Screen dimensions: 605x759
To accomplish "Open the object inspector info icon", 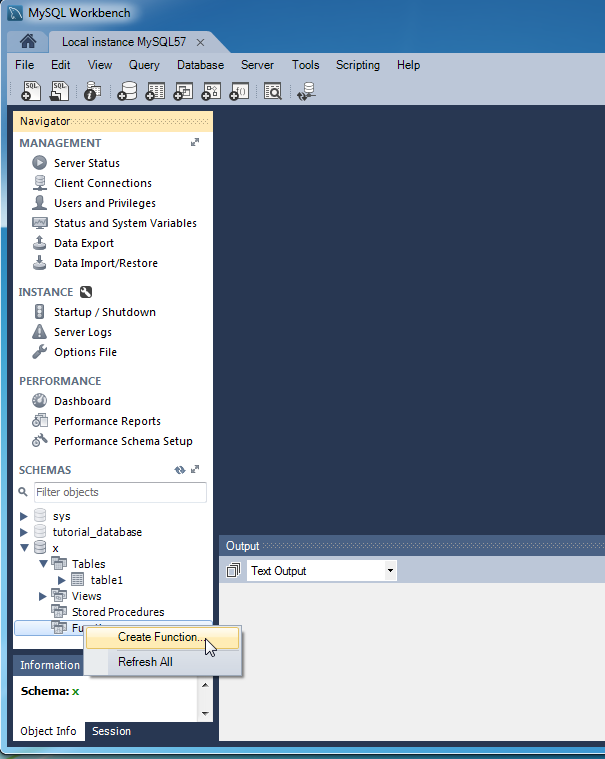I will pyautogui.click(x=92, y=91).
